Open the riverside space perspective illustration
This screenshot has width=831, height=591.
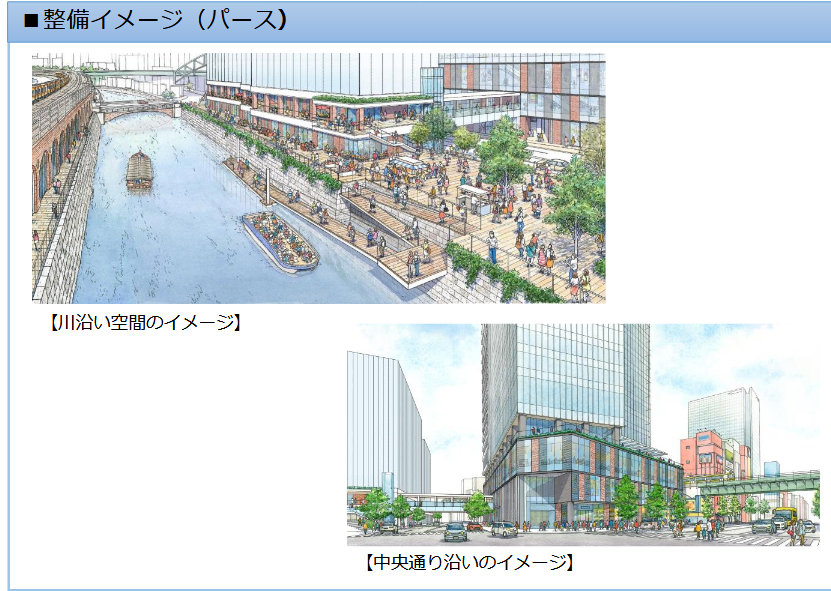click(x=319, y=178)
